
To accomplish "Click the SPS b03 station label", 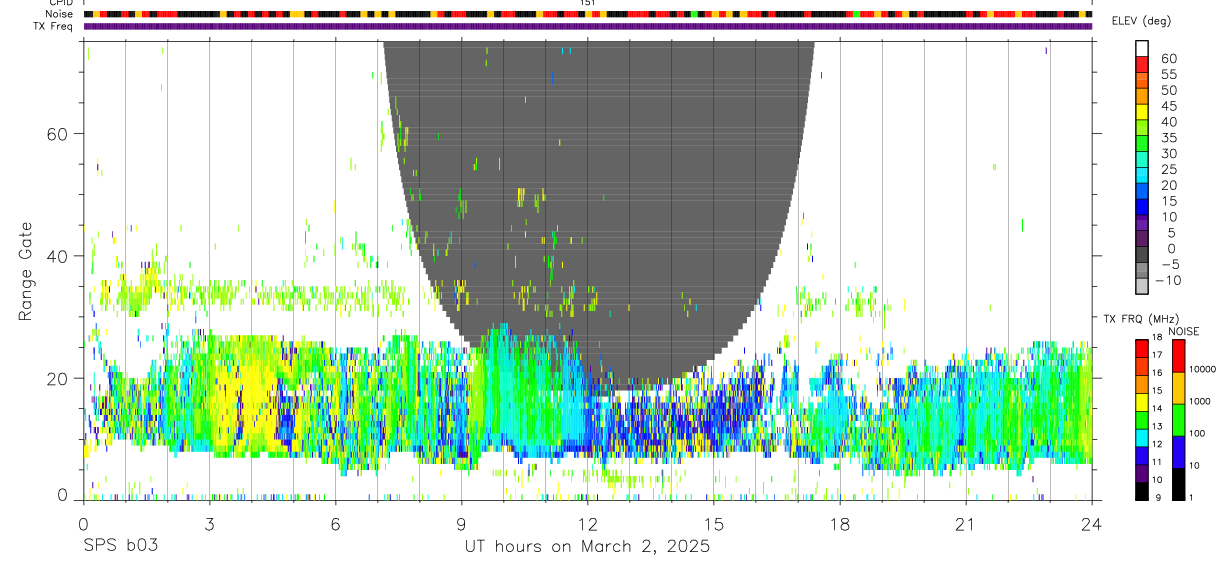I will 119,547.
